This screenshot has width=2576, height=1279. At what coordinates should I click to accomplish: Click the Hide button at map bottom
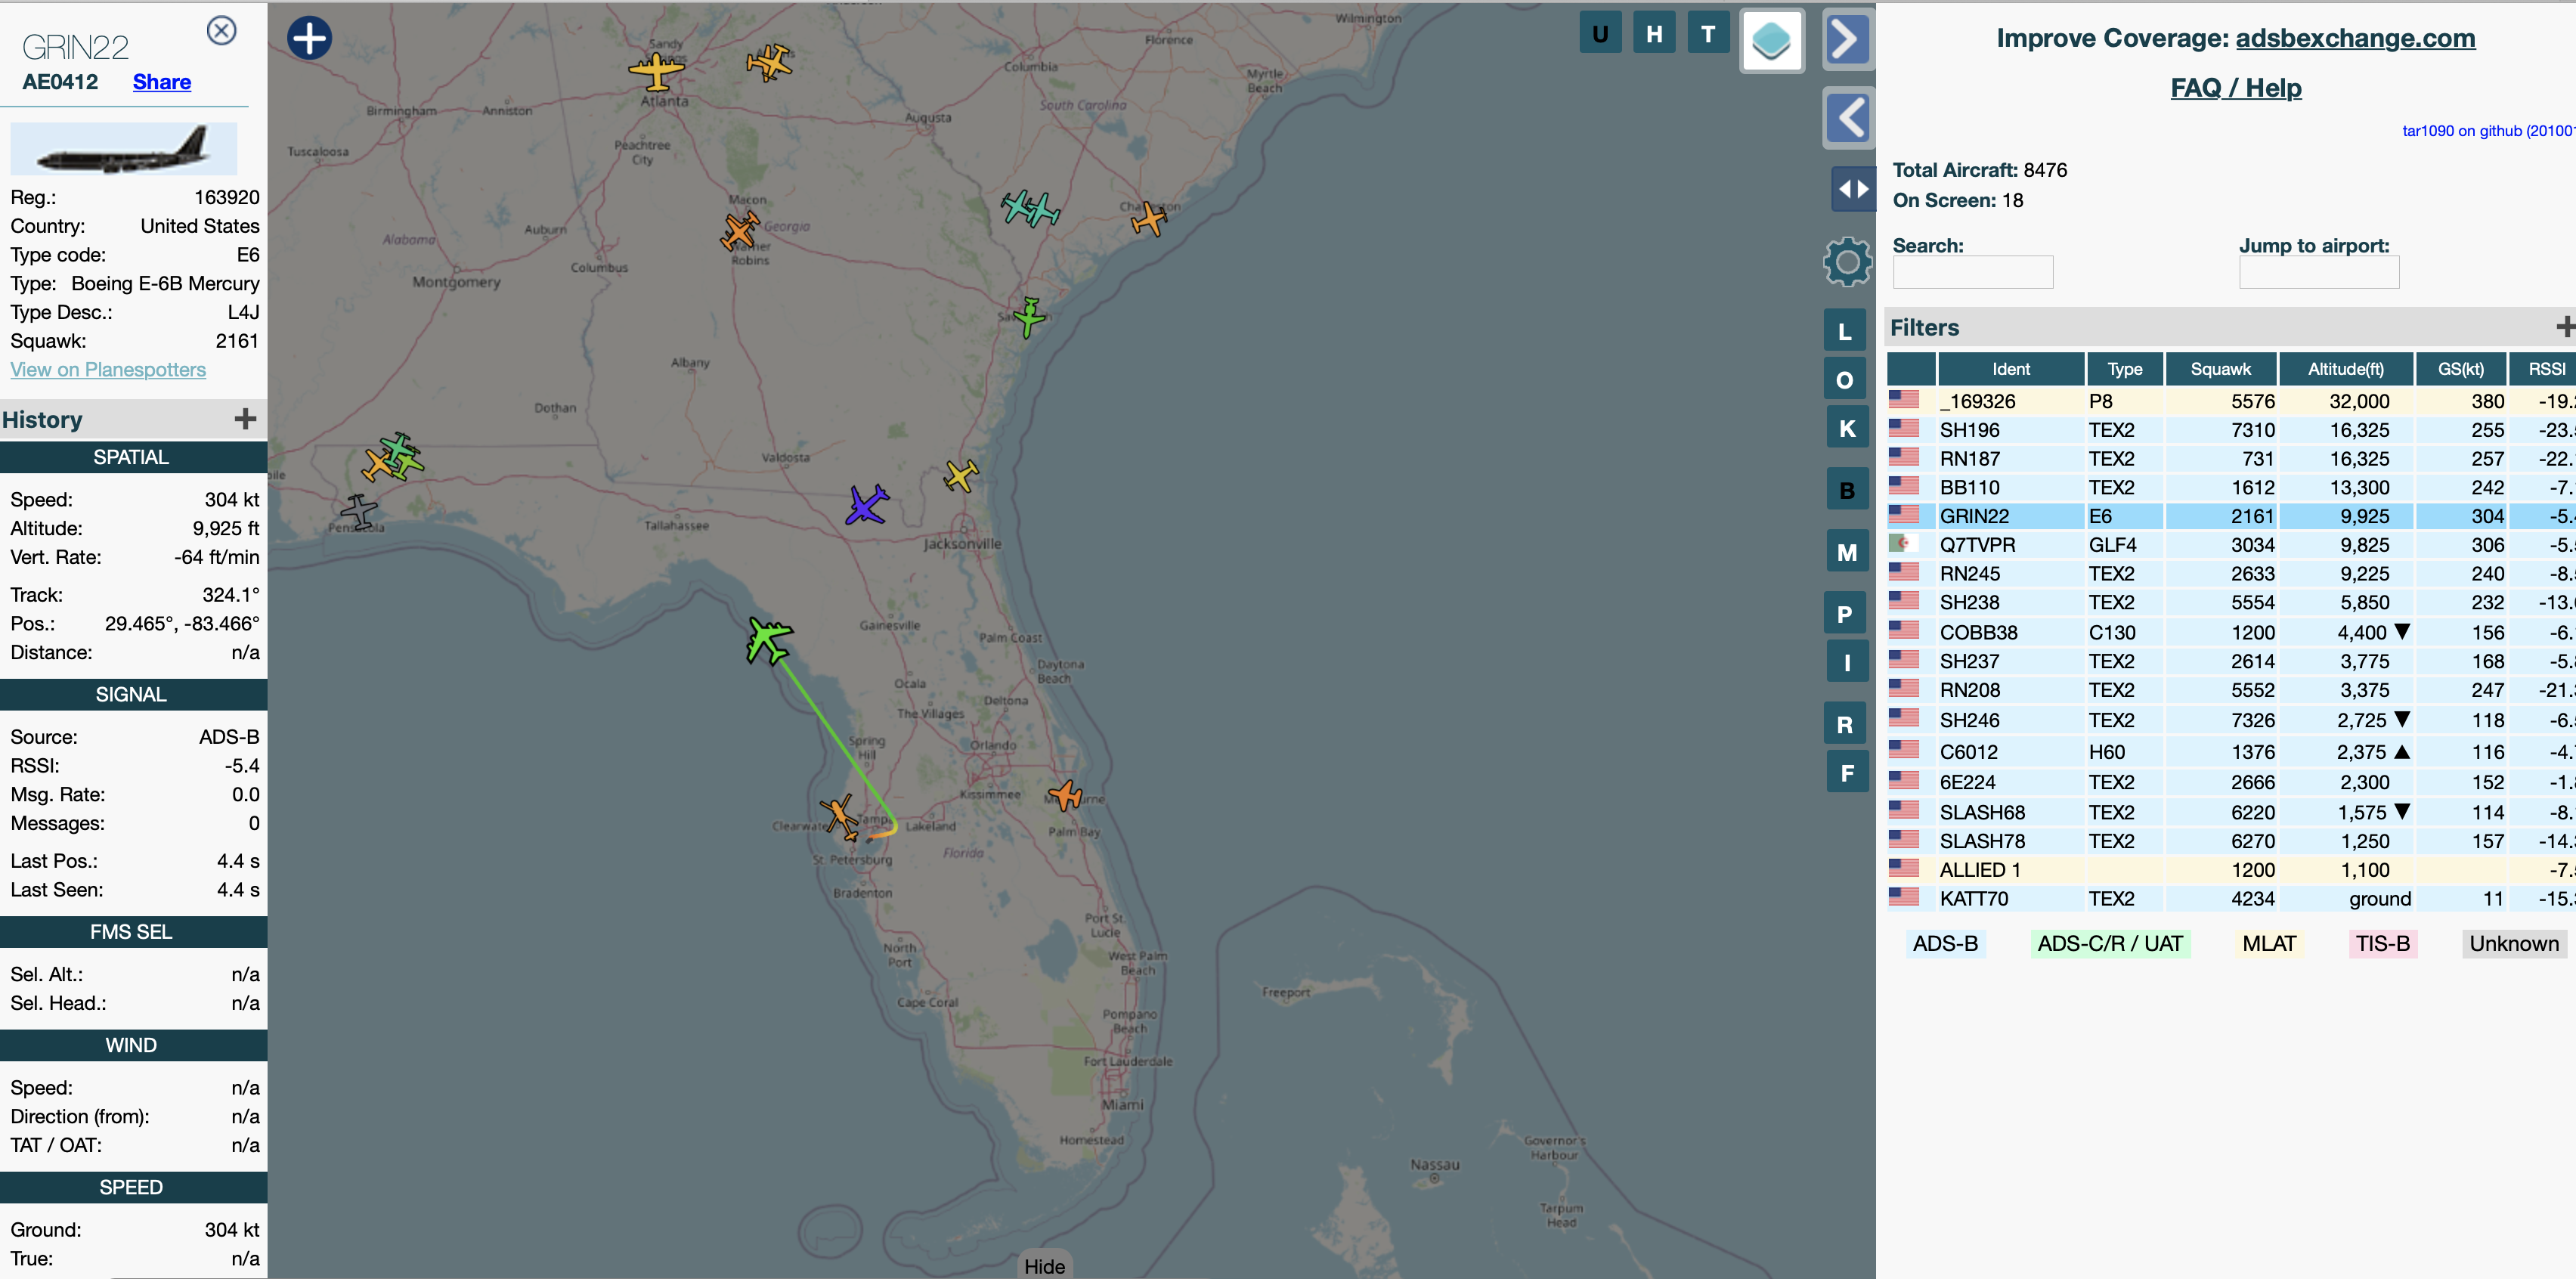pos(1044,1266)
